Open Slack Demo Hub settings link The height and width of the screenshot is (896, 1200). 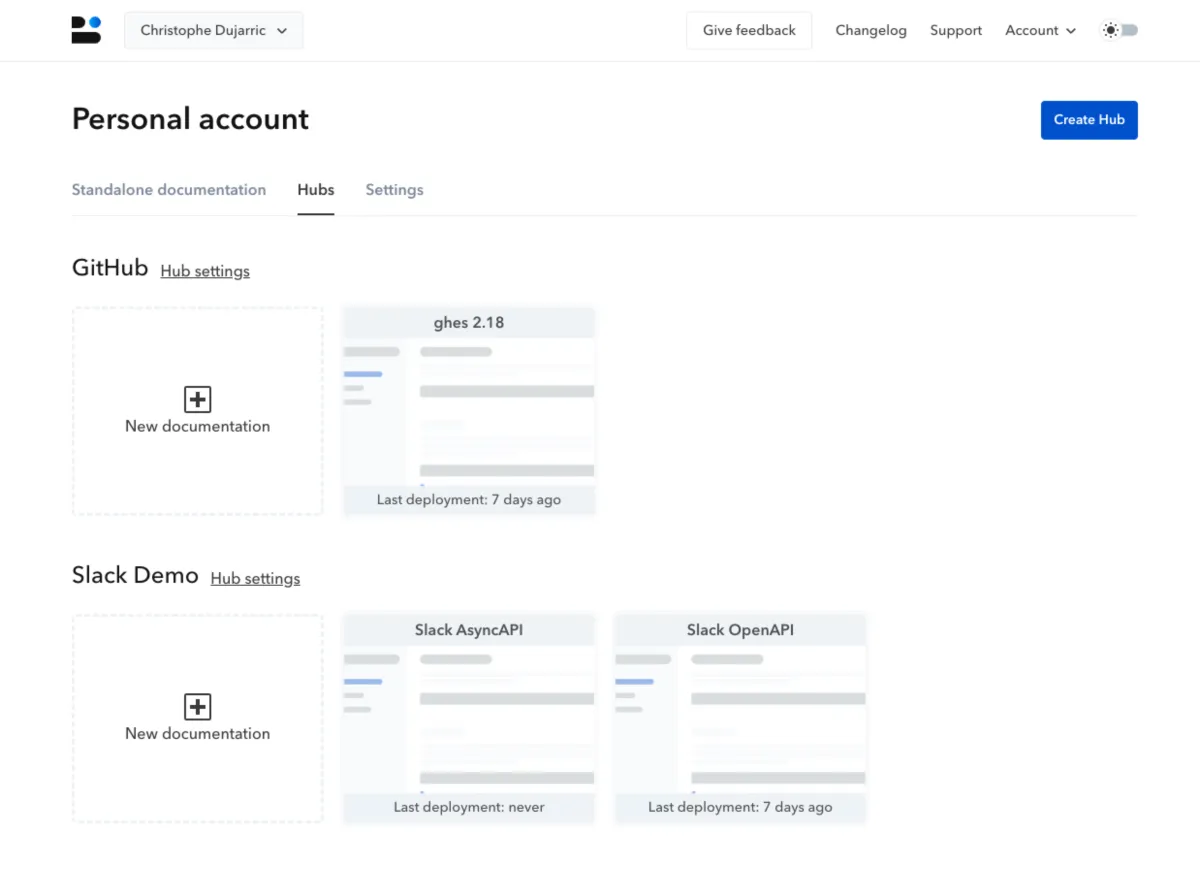click(255, 579)
